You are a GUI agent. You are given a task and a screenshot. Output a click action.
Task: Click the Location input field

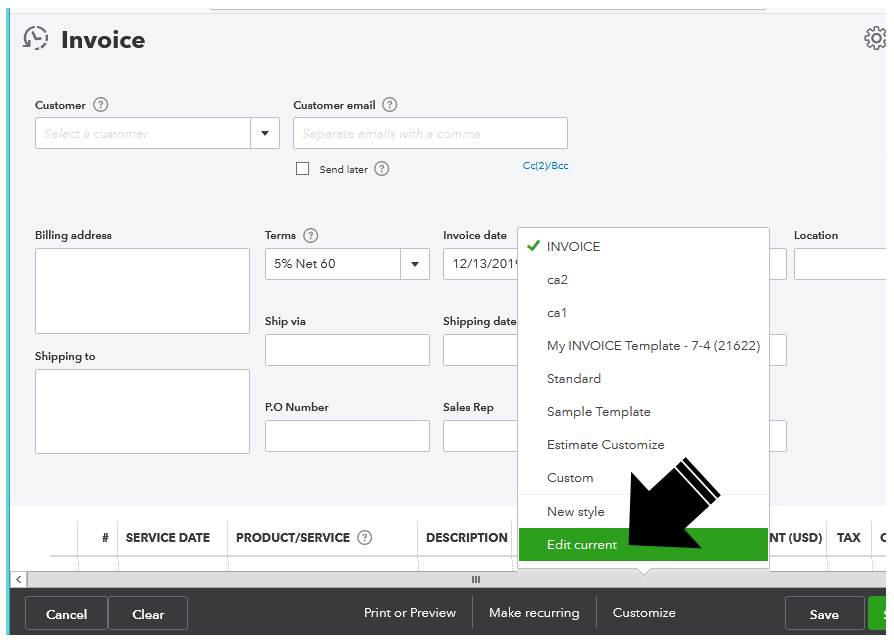(840, 264)
